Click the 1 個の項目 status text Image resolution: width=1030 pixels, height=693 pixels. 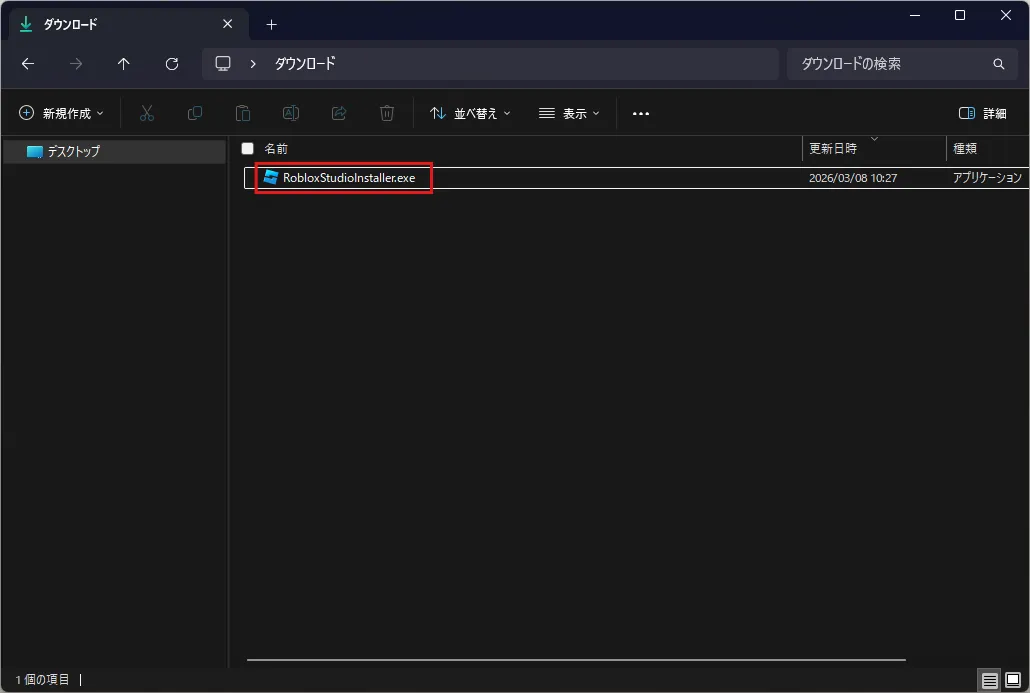tap(43, 680)
